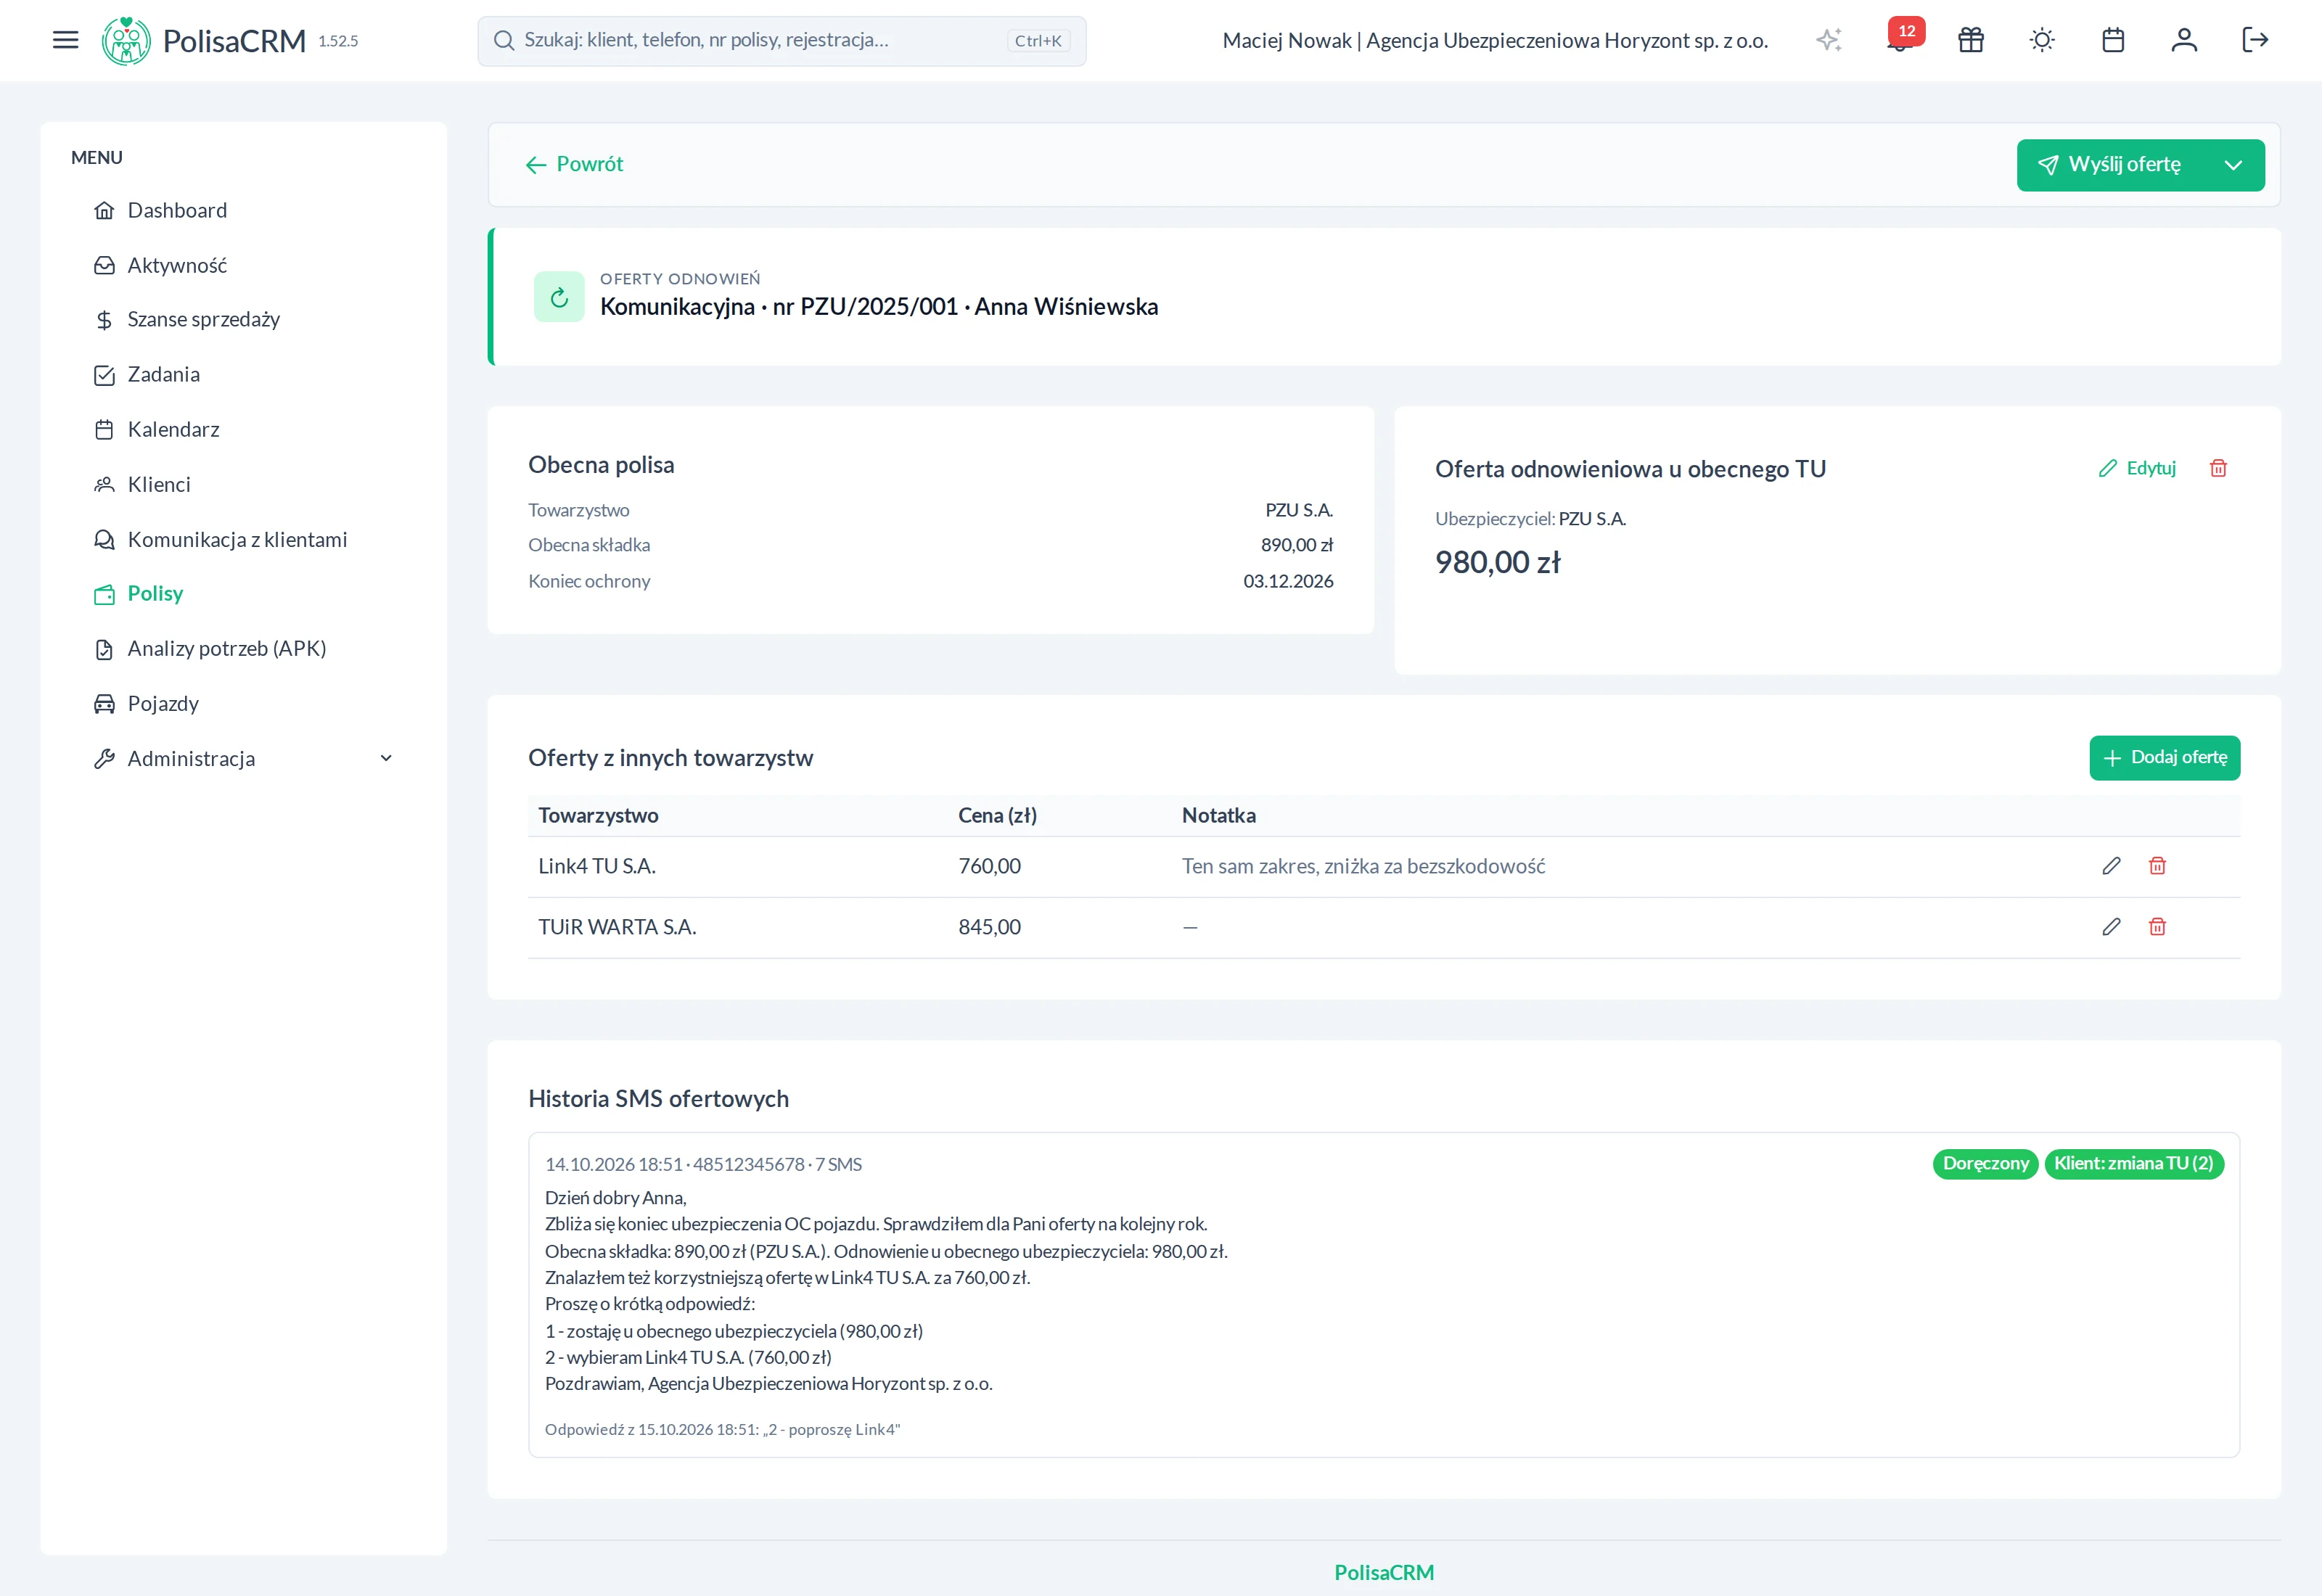The height and width of the screenshot is (1596, 2322).
Task: Click the AI sparkle icon in header
Action: point(1829,40)
